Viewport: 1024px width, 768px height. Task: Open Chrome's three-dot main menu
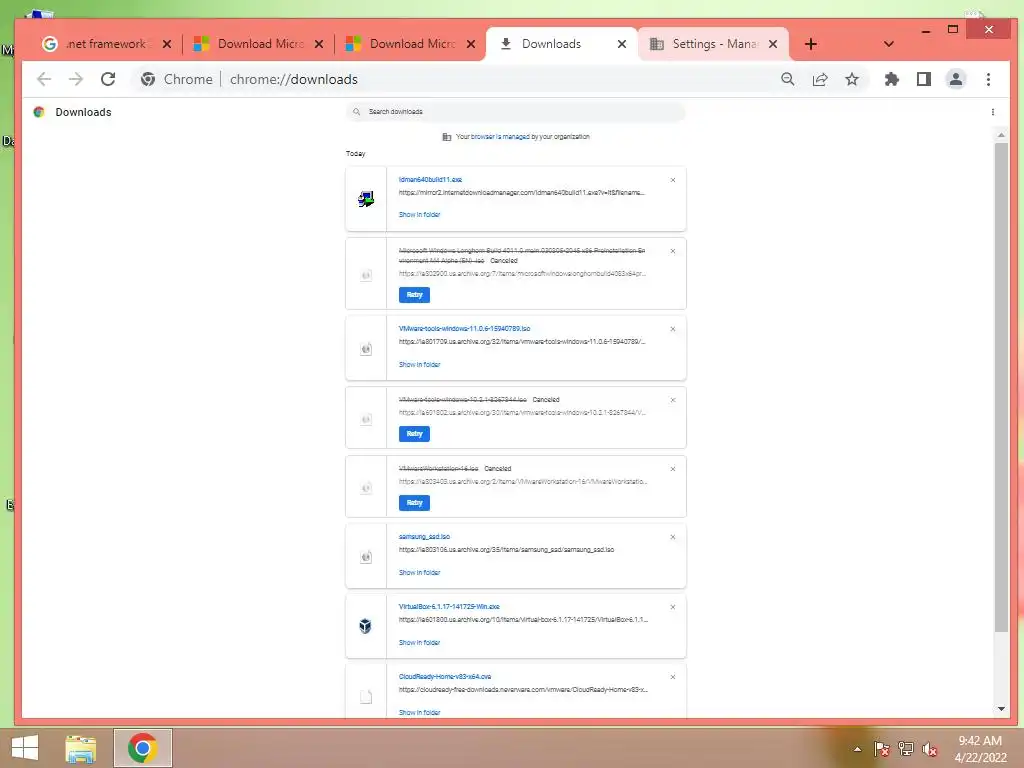[988, 79]
